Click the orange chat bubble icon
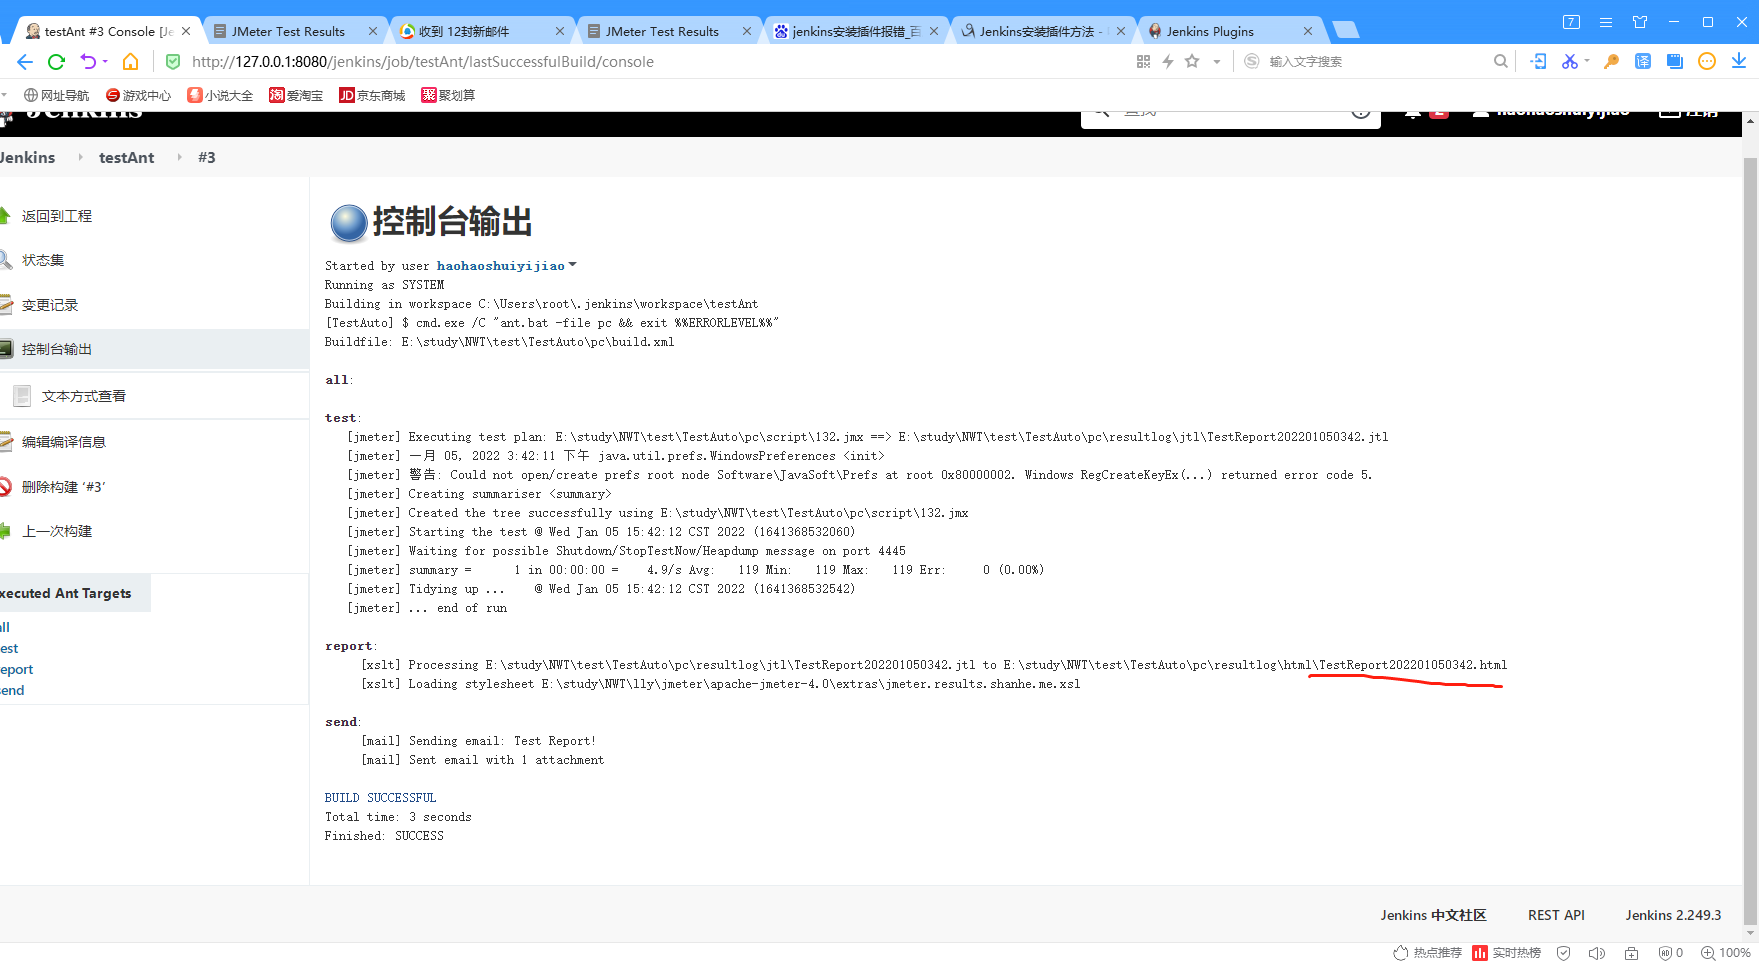This screenshot has height=964, width=1759. pyautogui.click(x=1707, y=62)
